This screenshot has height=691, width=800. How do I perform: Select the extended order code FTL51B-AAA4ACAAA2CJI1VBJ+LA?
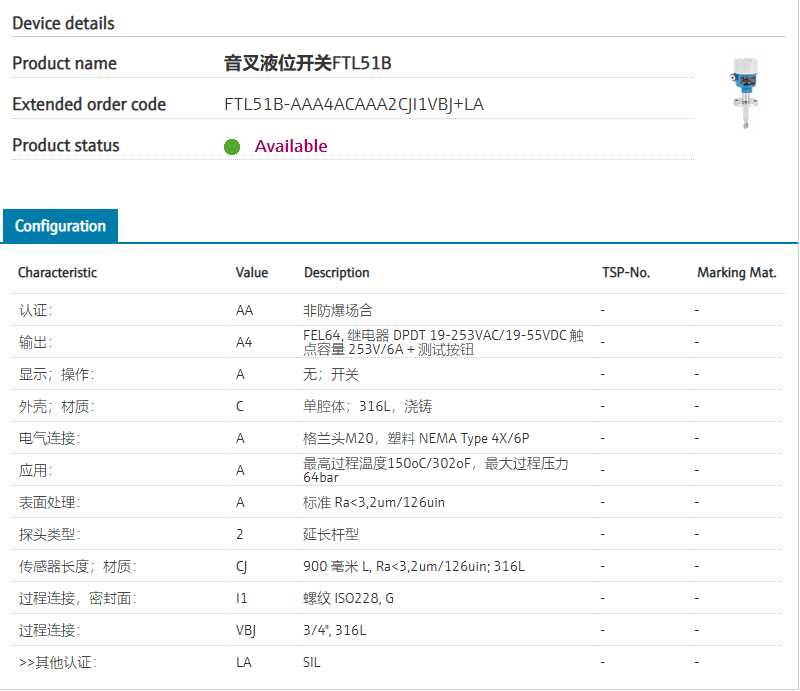(354, 105)
